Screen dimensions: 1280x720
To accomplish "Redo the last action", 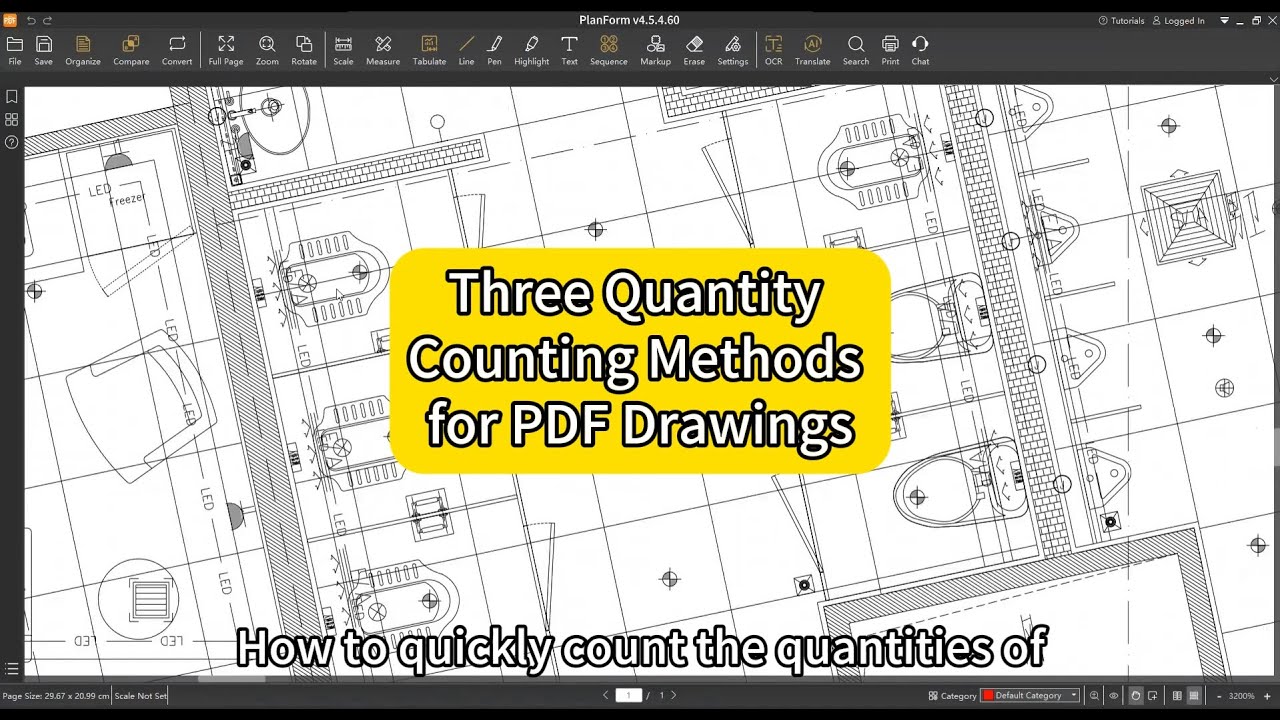I will (x=48, y=20).
